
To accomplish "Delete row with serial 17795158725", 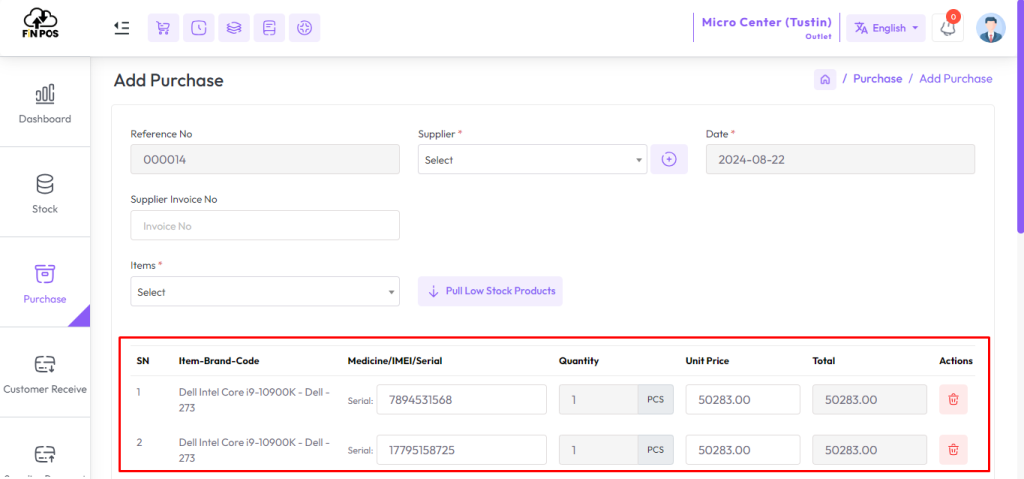I will coord(953,450).
